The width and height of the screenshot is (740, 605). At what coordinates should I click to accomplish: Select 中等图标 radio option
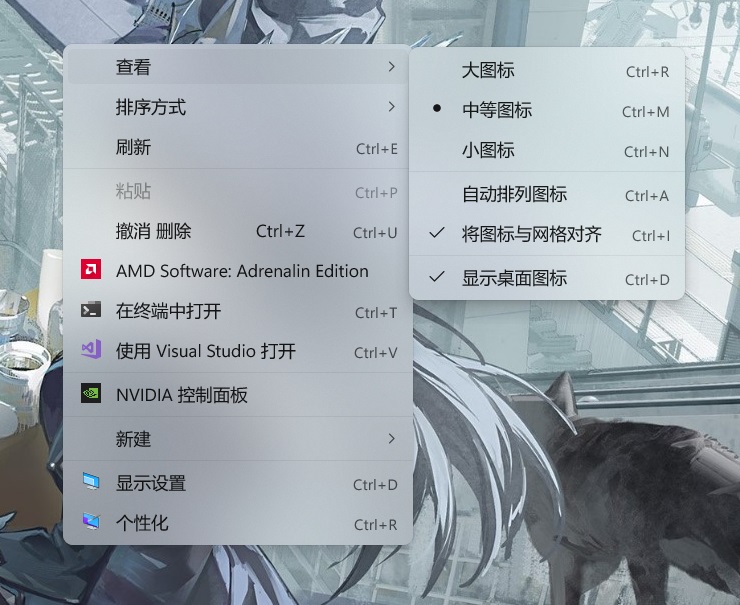click(x=547, y=110)
